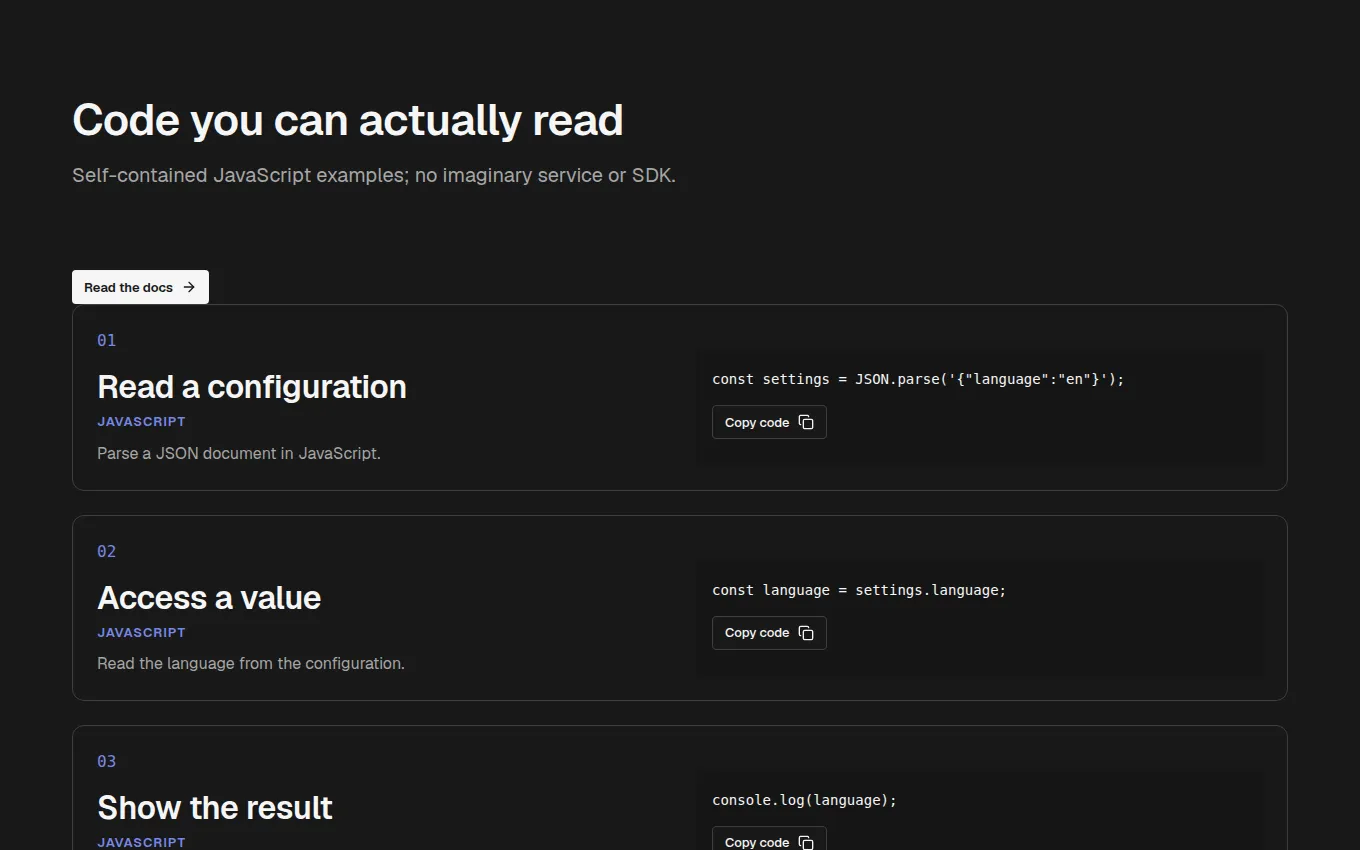The height and width of the screenshot is (850, 1360).
Task: Click JAVASCRIPT label under Access a value
Action: (141, 633)
